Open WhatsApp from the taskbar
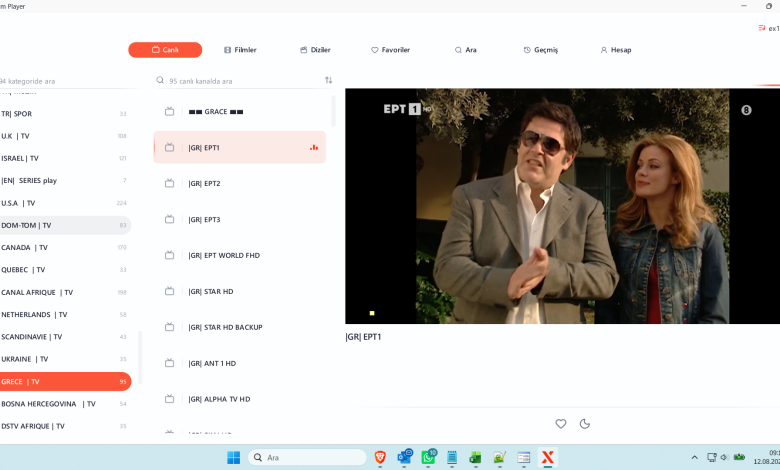The width and height of the screenshot is (780, 470). coord(428,457)
